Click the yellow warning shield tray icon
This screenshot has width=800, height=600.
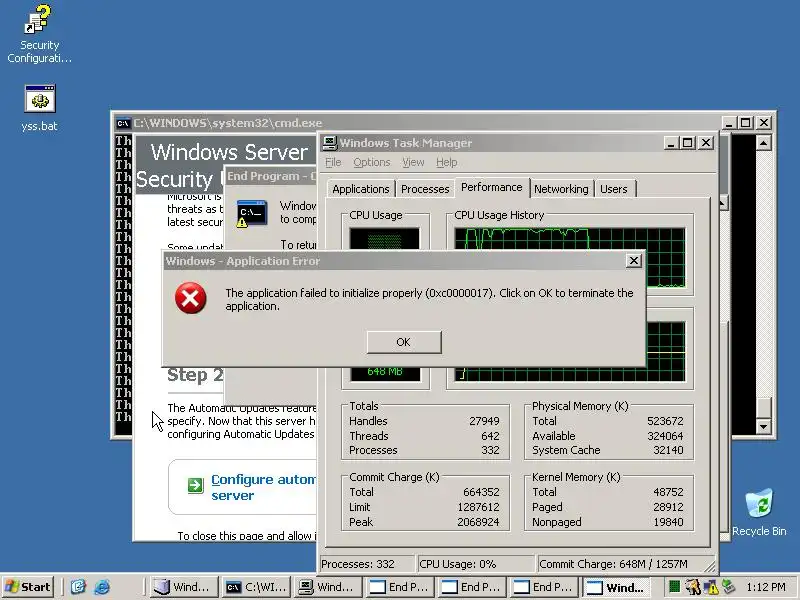tap(711, 587)
